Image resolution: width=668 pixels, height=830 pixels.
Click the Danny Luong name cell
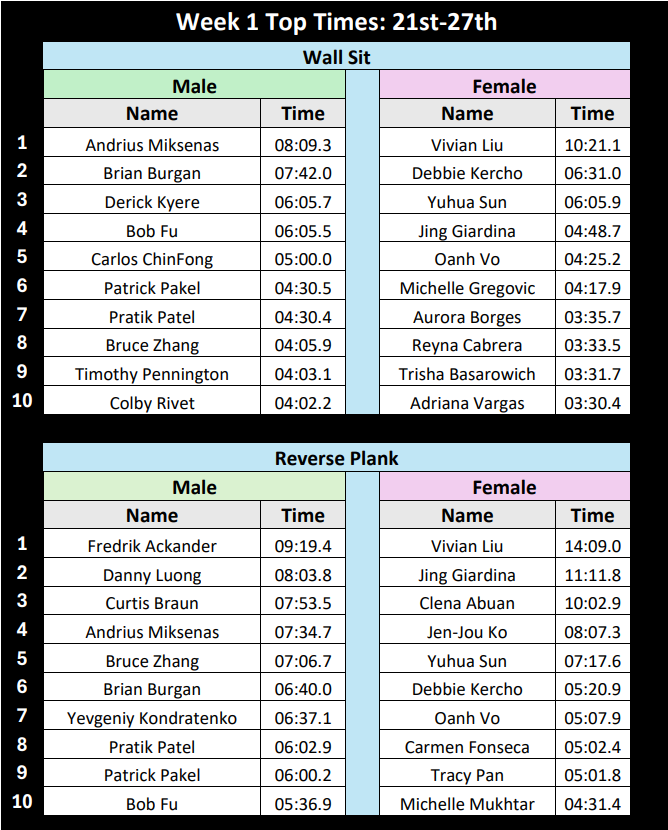(152, 574)
